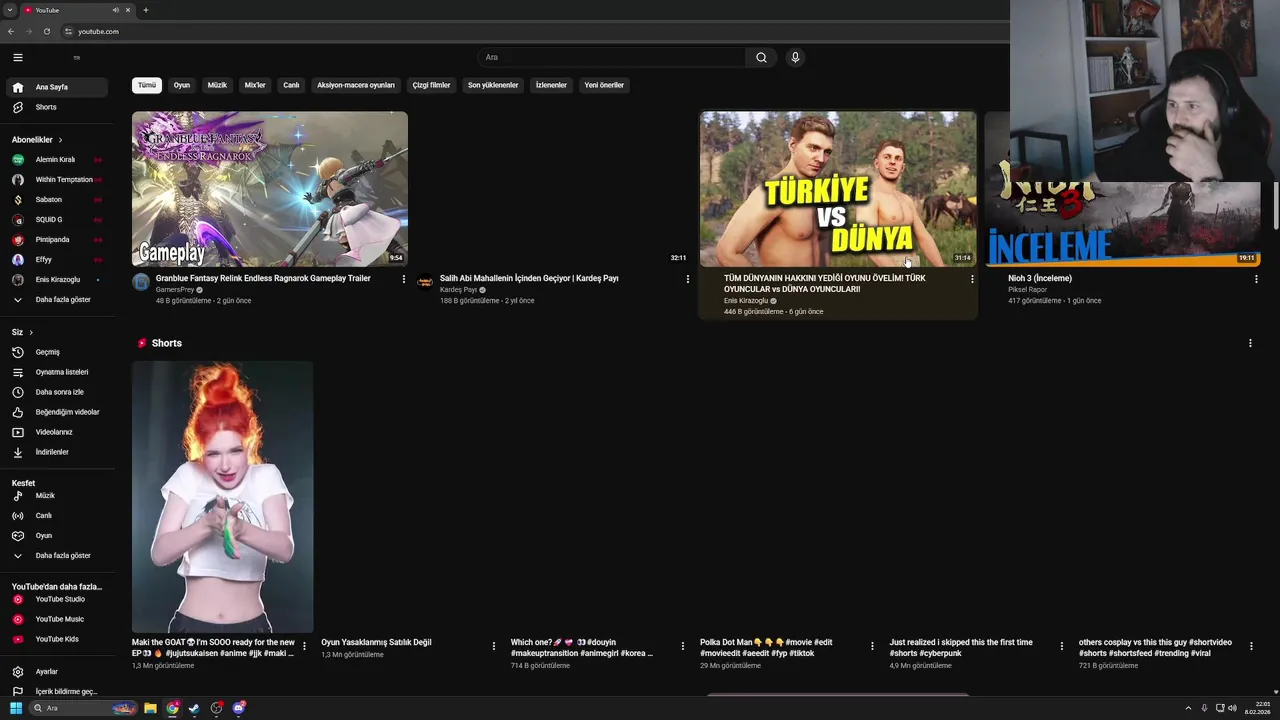Launch YouTube Music from the sidebar
This screenshot has width=1280, height=720.
click(x=57, y=619)
